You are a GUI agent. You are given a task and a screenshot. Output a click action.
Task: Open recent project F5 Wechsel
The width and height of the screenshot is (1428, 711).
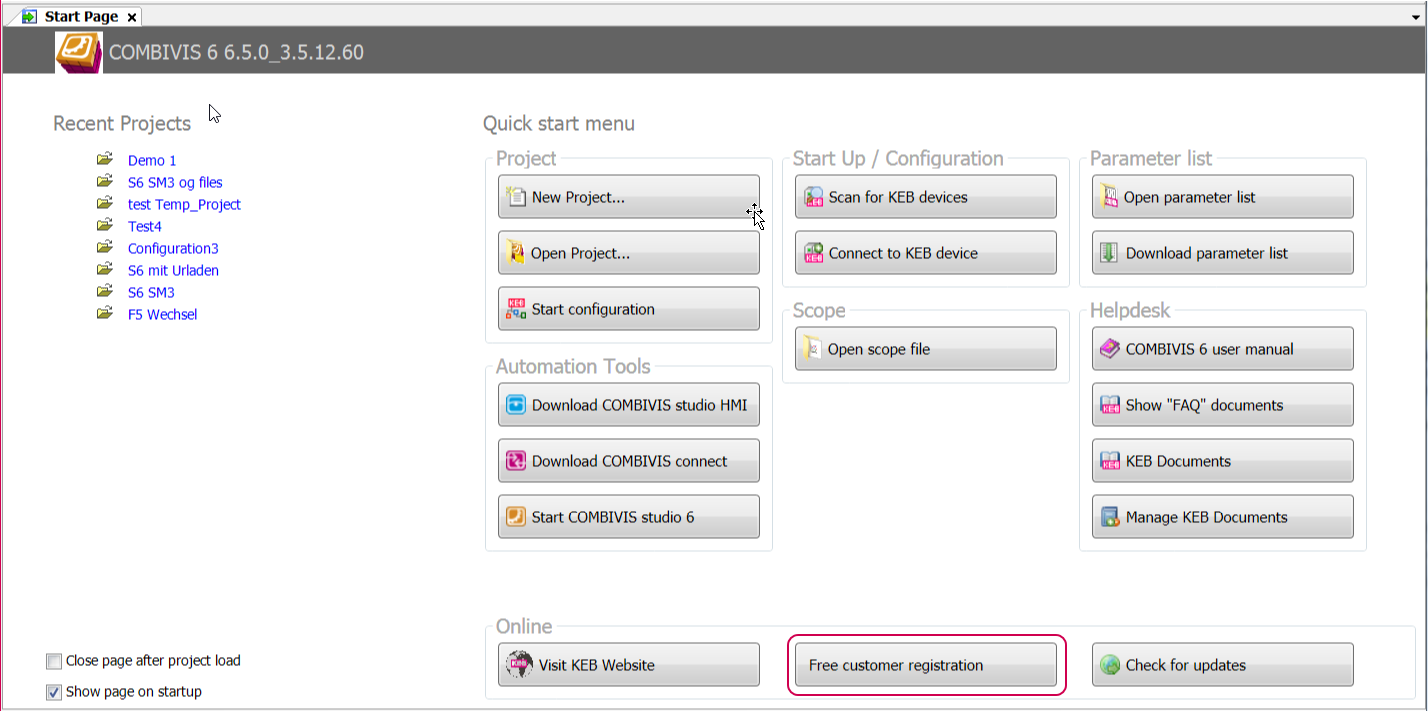tap(162, 315)
